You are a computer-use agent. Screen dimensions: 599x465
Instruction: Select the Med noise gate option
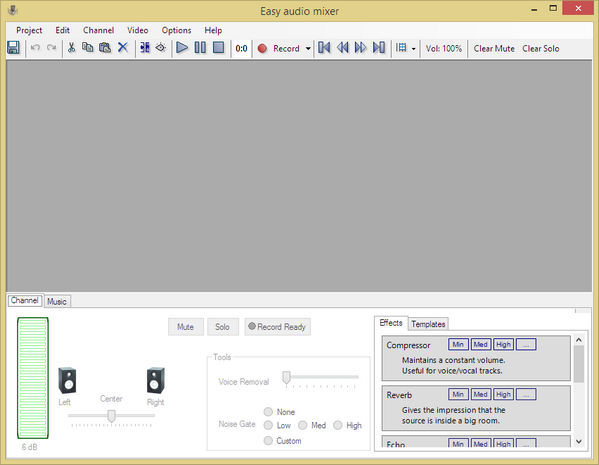tap(303, 425)
